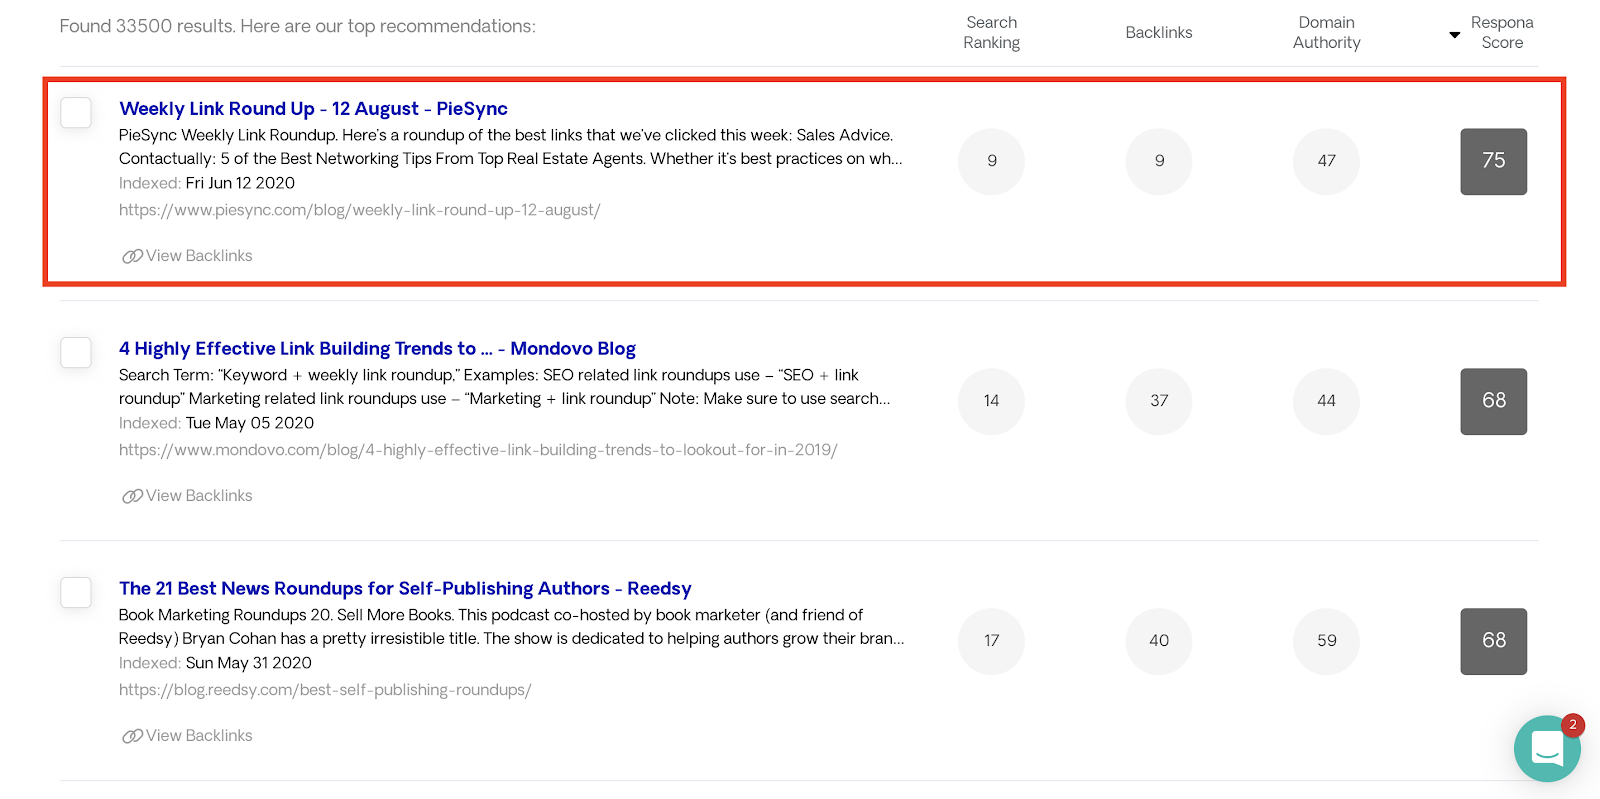Select the PieSync Weekly Link Round Up checkbox

(x=76, y=112)
